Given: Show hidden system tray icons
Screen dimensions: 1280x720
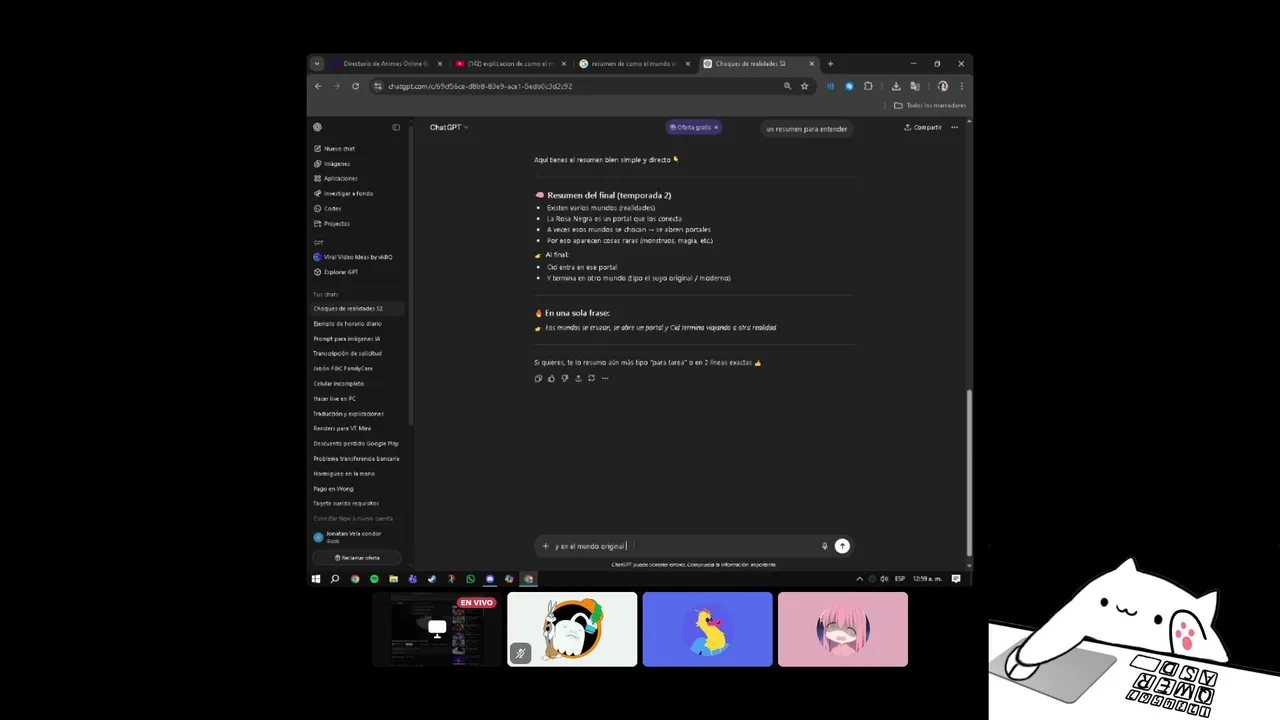Looking at the screenshot, I should coord(859,578).
